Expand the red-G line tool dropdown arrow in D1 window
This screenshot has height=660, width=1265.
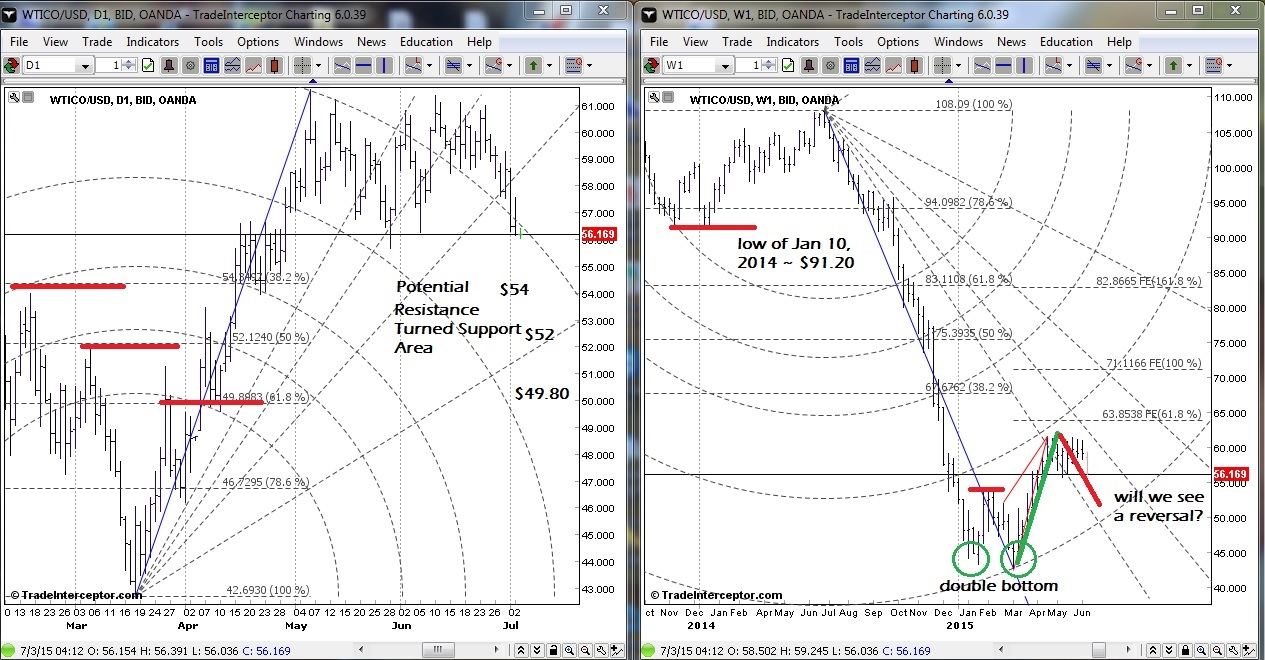[x=510, y=65]
